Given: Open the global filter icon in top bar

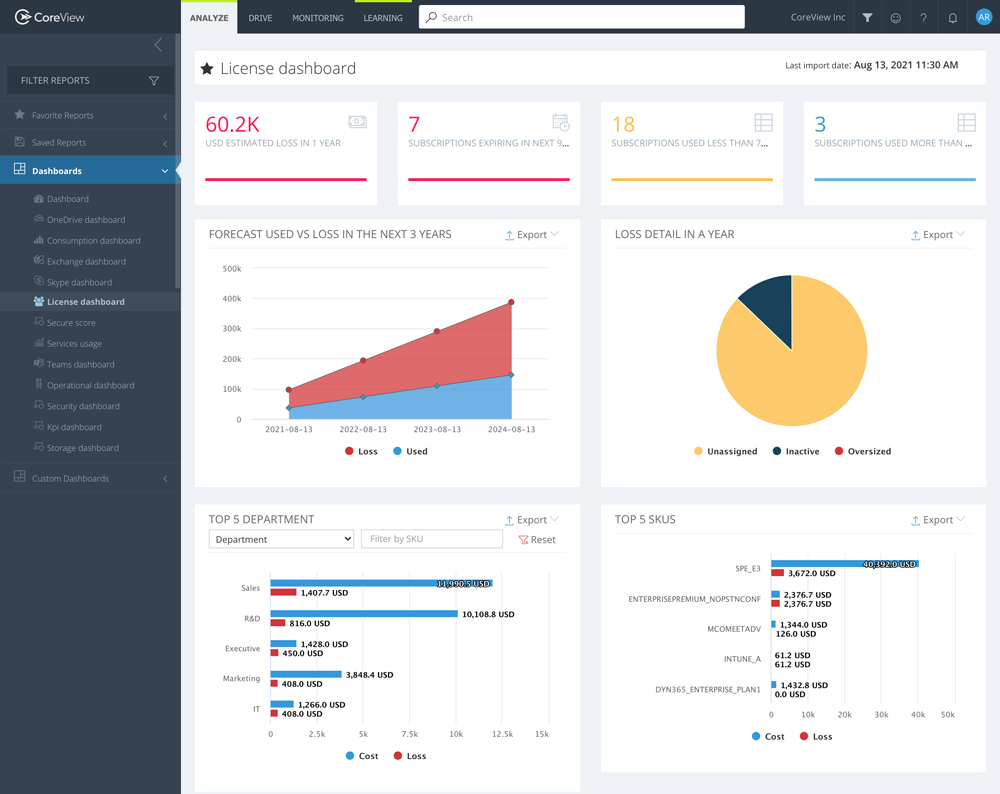Looking at the screenshot, I should pos(867,17).
